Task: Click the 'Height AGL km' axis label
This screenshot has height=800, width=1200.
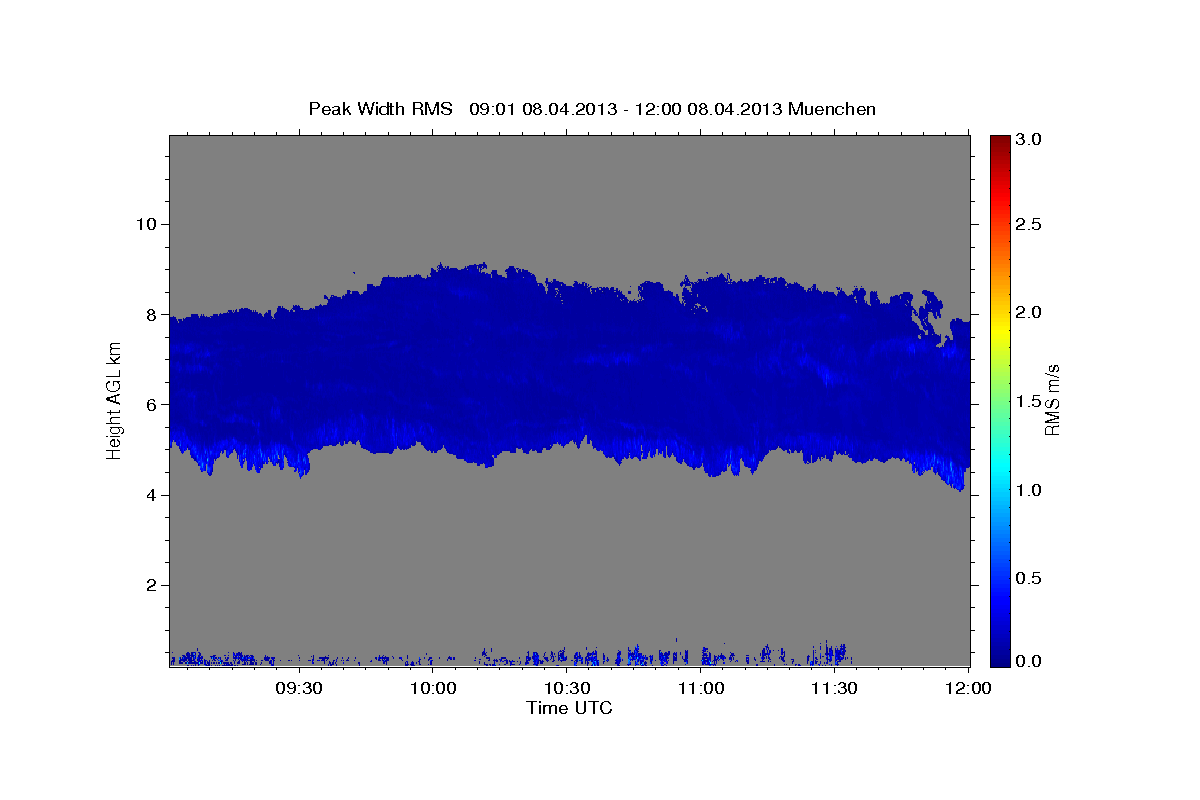Action: [114, 400]
